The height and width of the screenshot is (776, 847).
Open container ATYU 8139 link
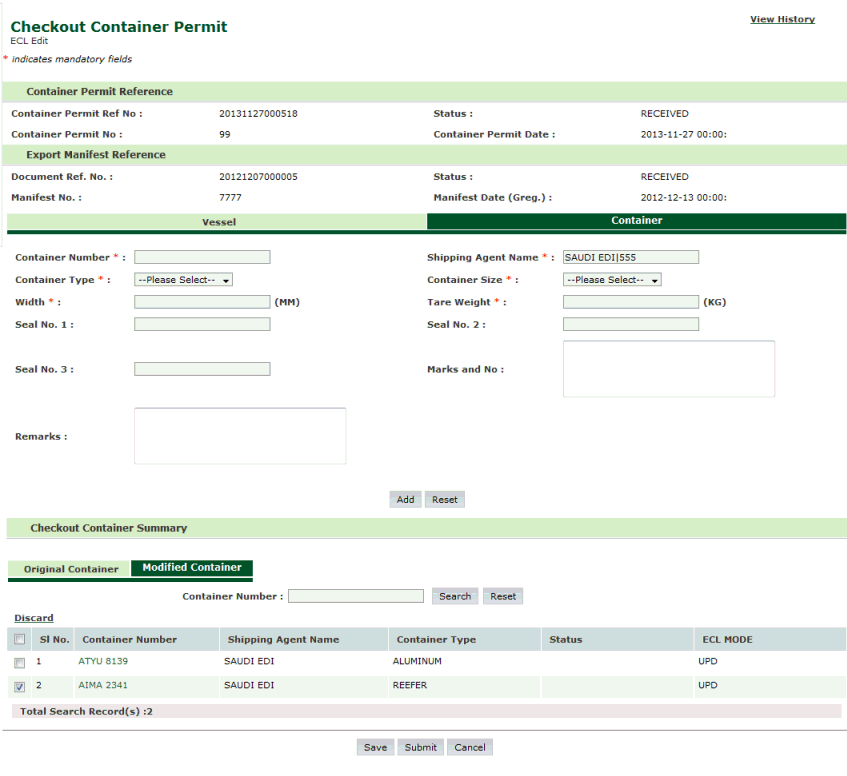pyautogui.click(x=103, y=661)
